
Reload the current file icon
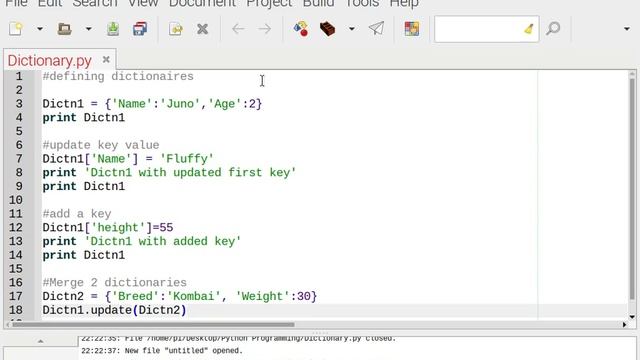(x=176, y=29)
